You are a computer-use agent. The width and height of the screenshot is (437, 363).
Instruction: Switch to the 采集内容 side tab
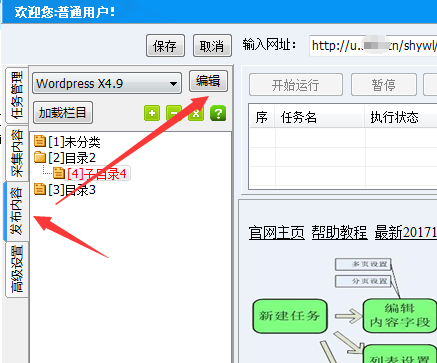coord(17,153)
